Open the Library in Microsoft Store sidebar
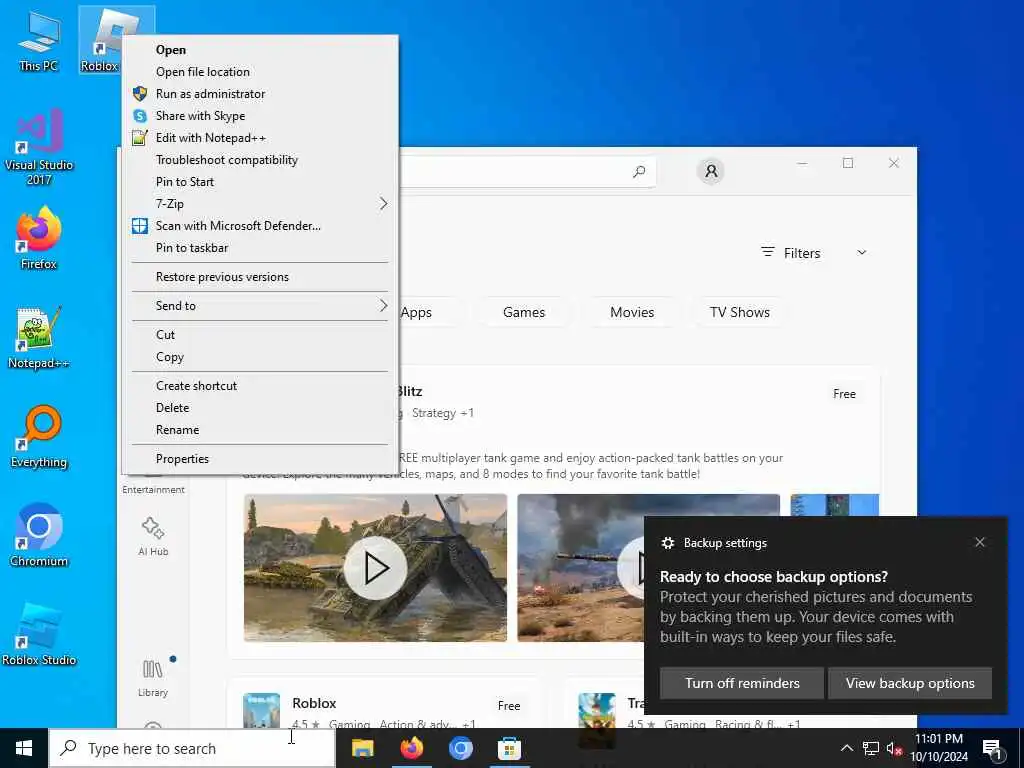Image resolution: width=1024 pixels, height=768 pixels. pyautogui.click(x=153, y=678)
